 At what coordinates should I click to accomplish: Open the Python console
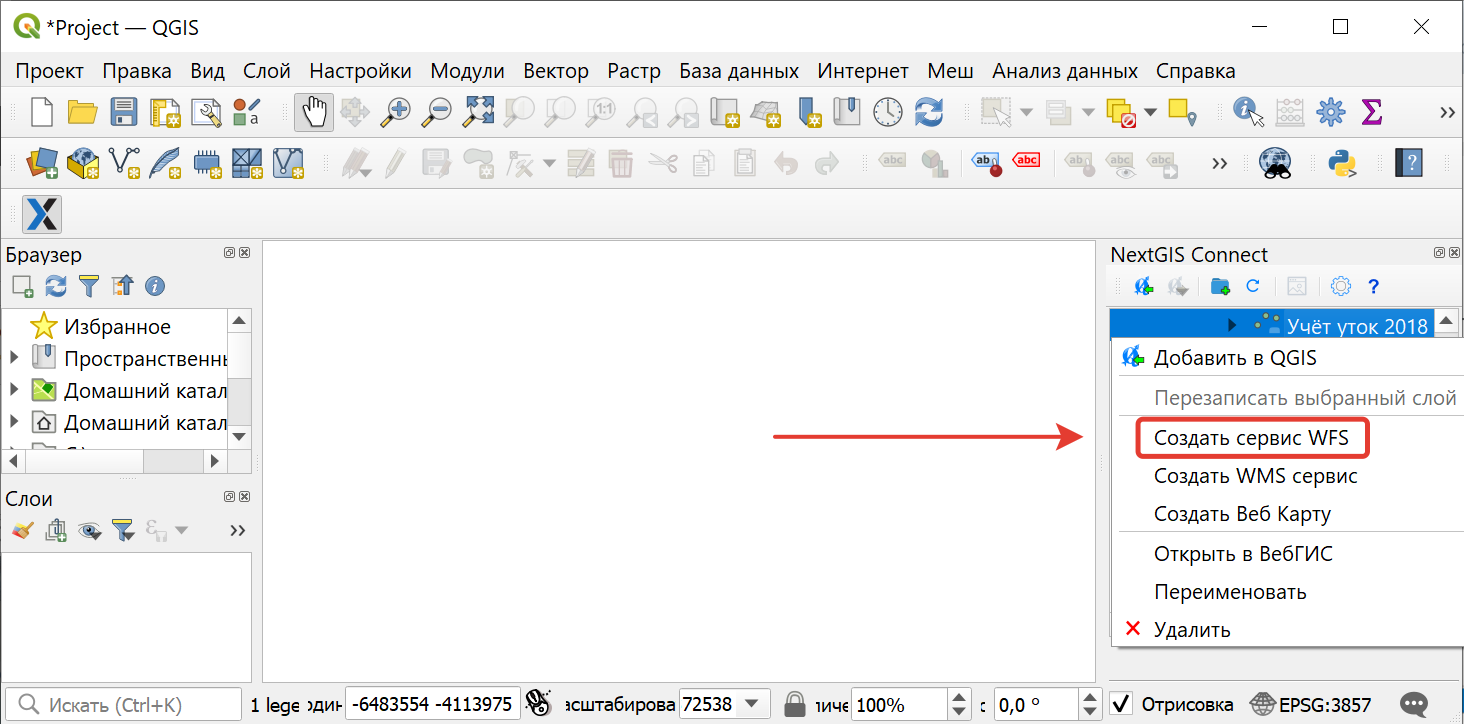(1341, 162)
